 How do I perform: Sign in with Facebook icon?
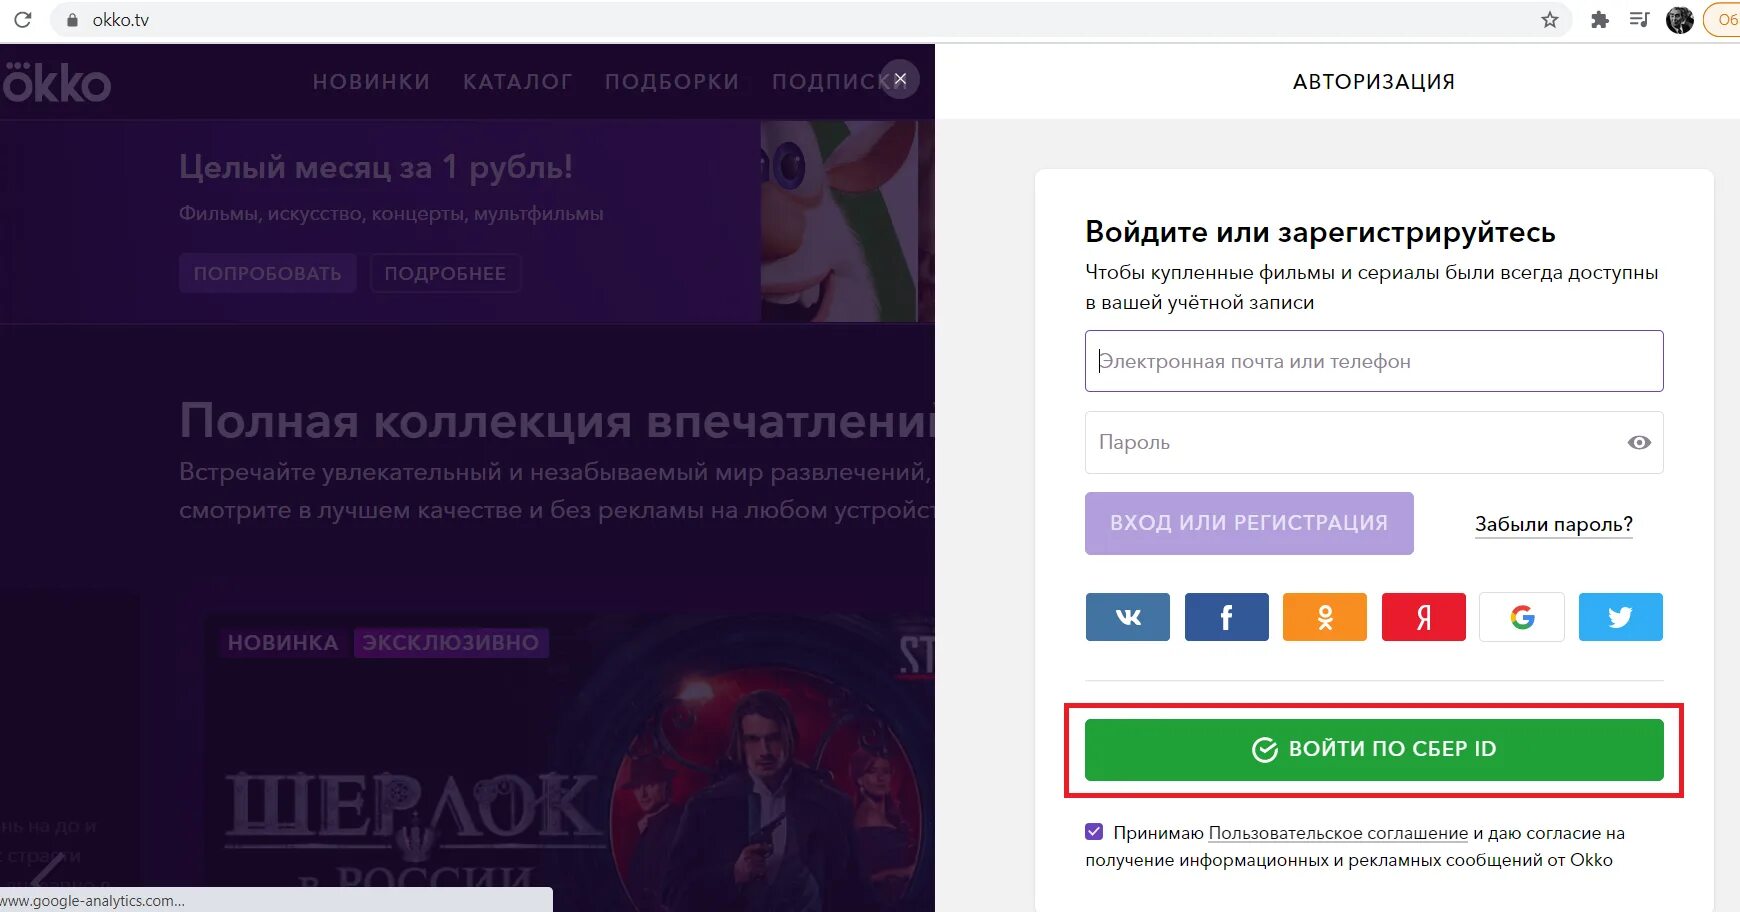tap(1226, 617)
